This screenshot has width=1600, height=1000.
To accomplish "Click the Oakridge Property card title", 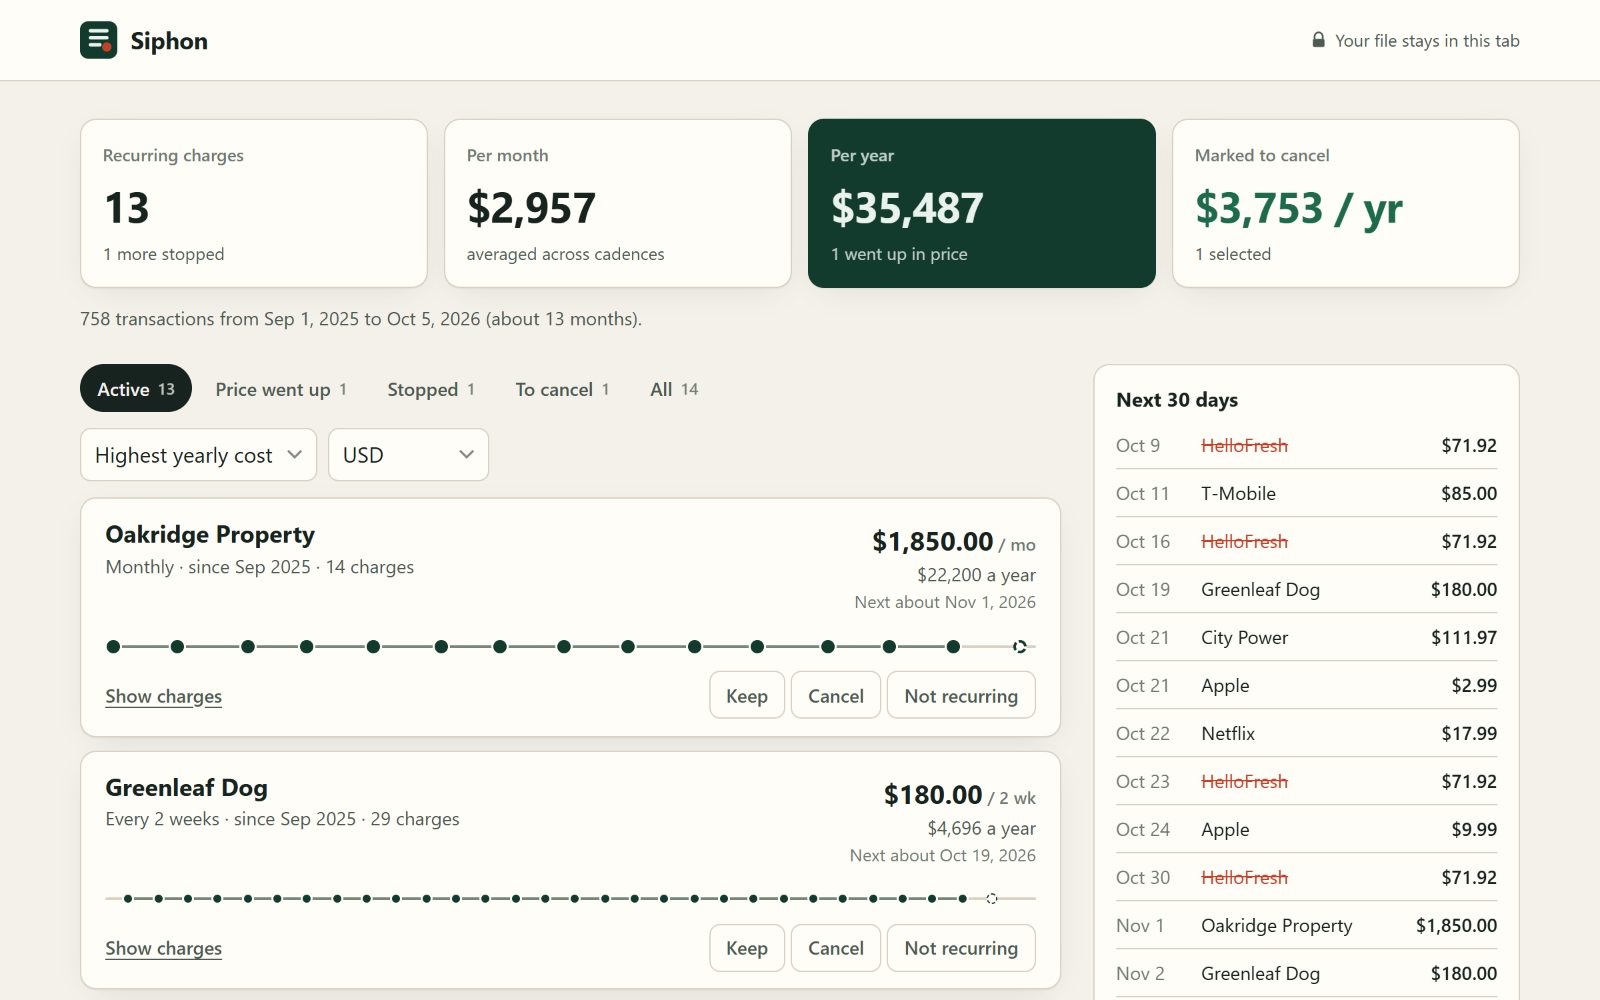I will click(x=210, y=534).
